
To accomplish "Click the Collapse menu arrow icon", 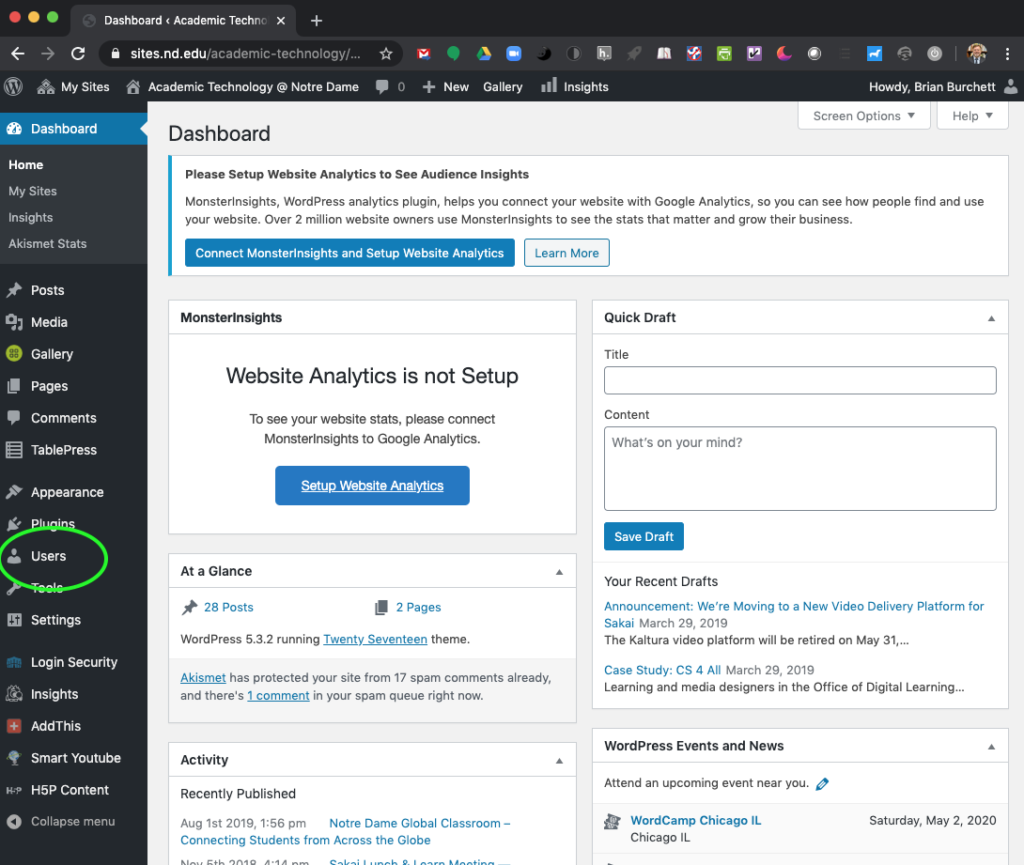I will (14, 822).
